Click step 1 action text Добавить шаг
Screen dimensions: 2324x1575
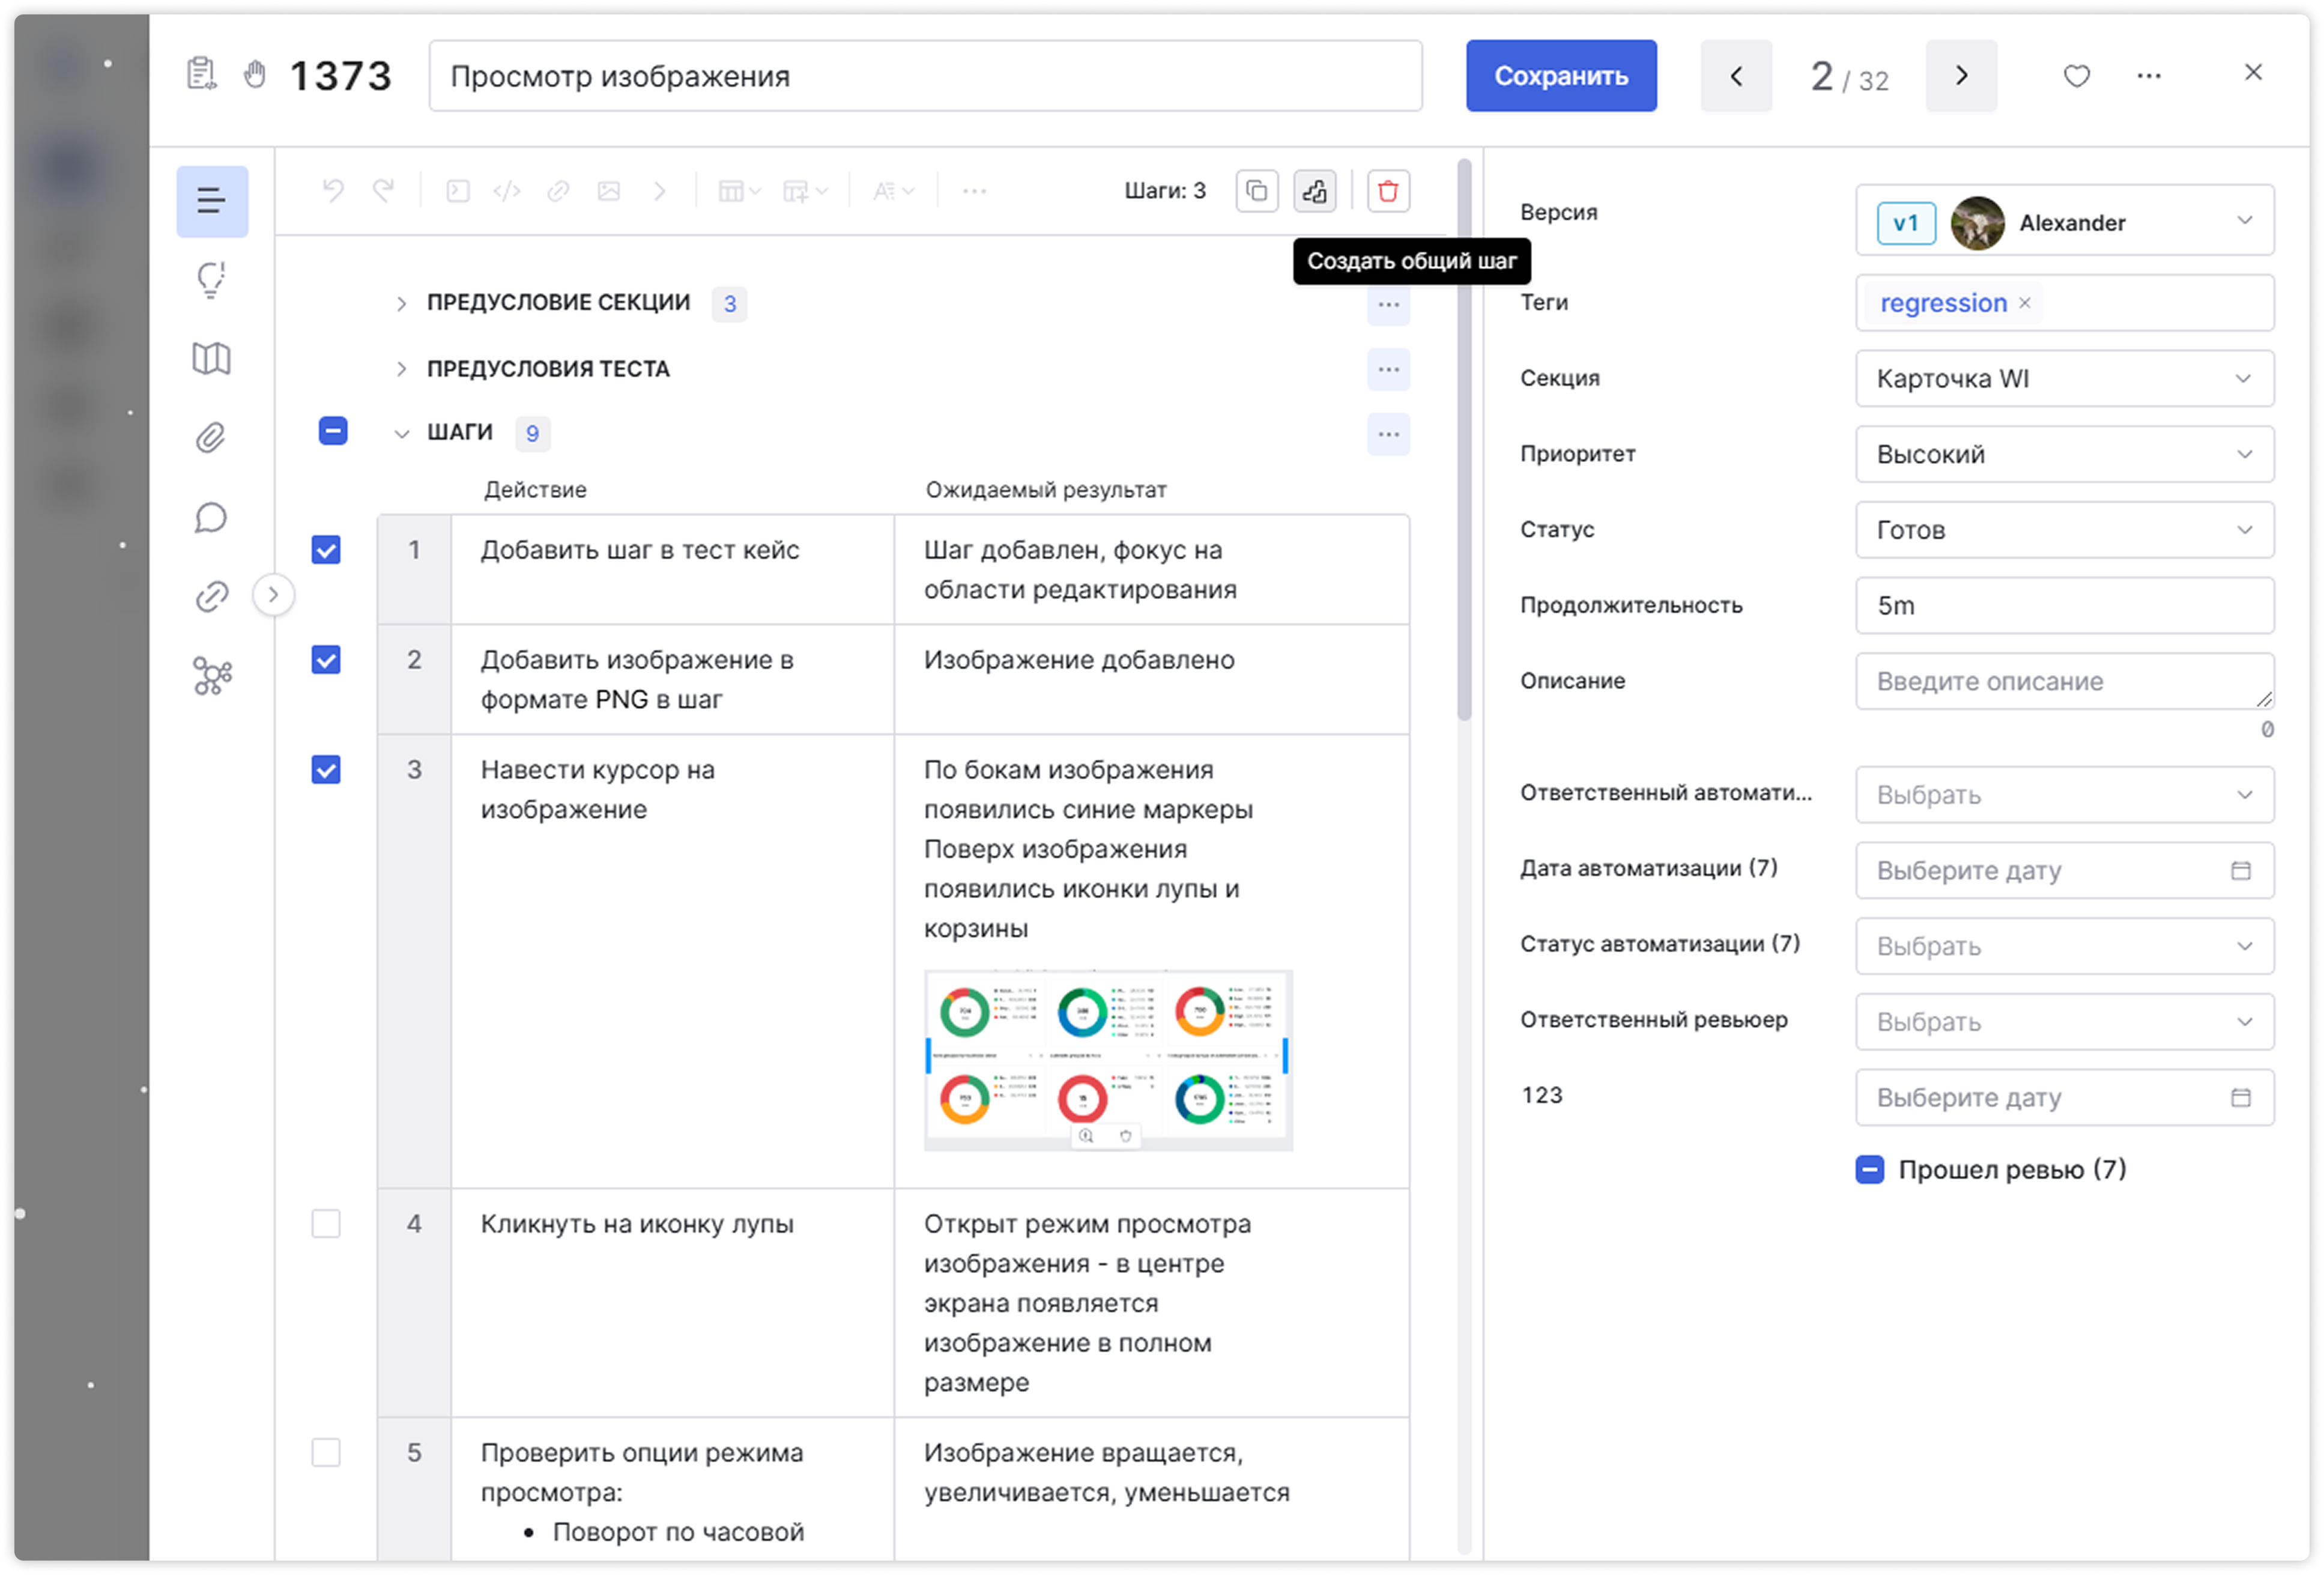(x=640, y=550)
